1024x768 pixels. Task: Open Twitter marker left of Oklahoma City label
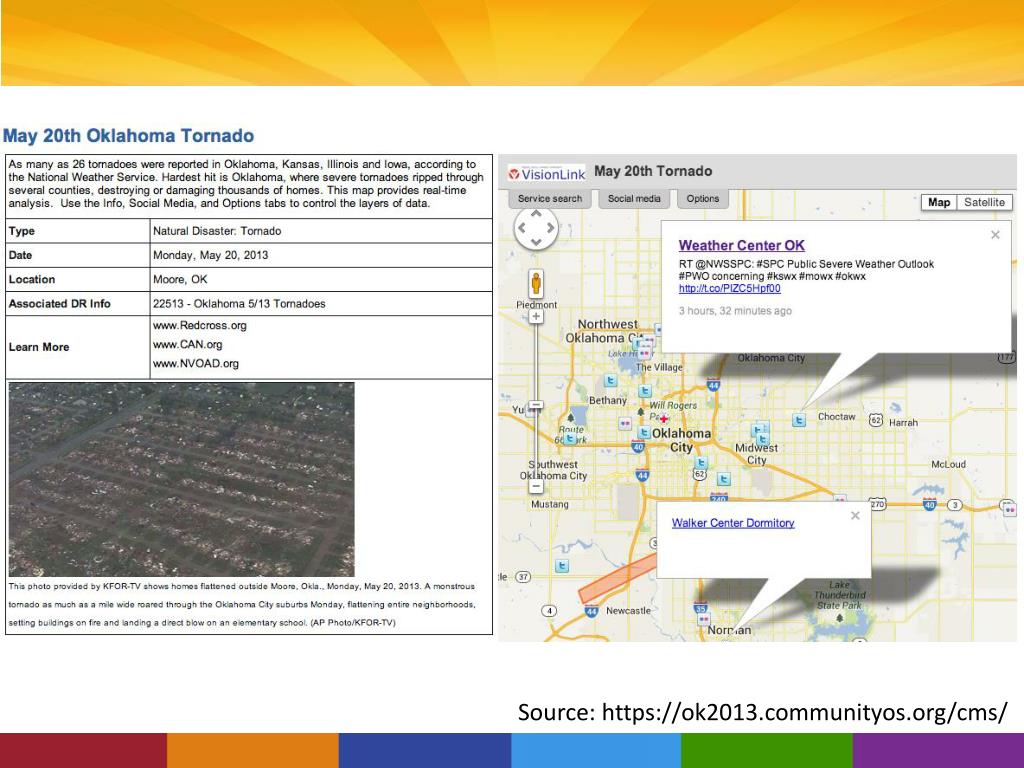(643, 432)
